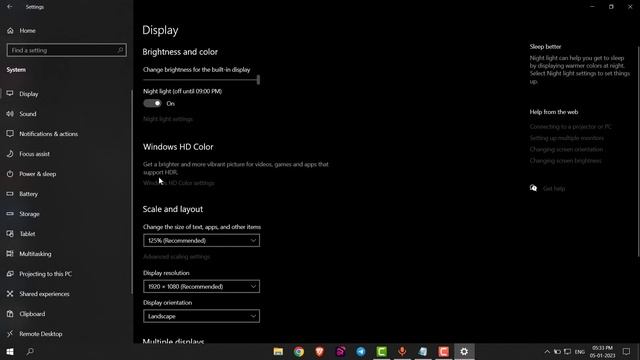Image resolution: width=640 pixels, height=360 pixels.
Task: Click the Clipboard icon in sidebar
Action: [10, 314]
